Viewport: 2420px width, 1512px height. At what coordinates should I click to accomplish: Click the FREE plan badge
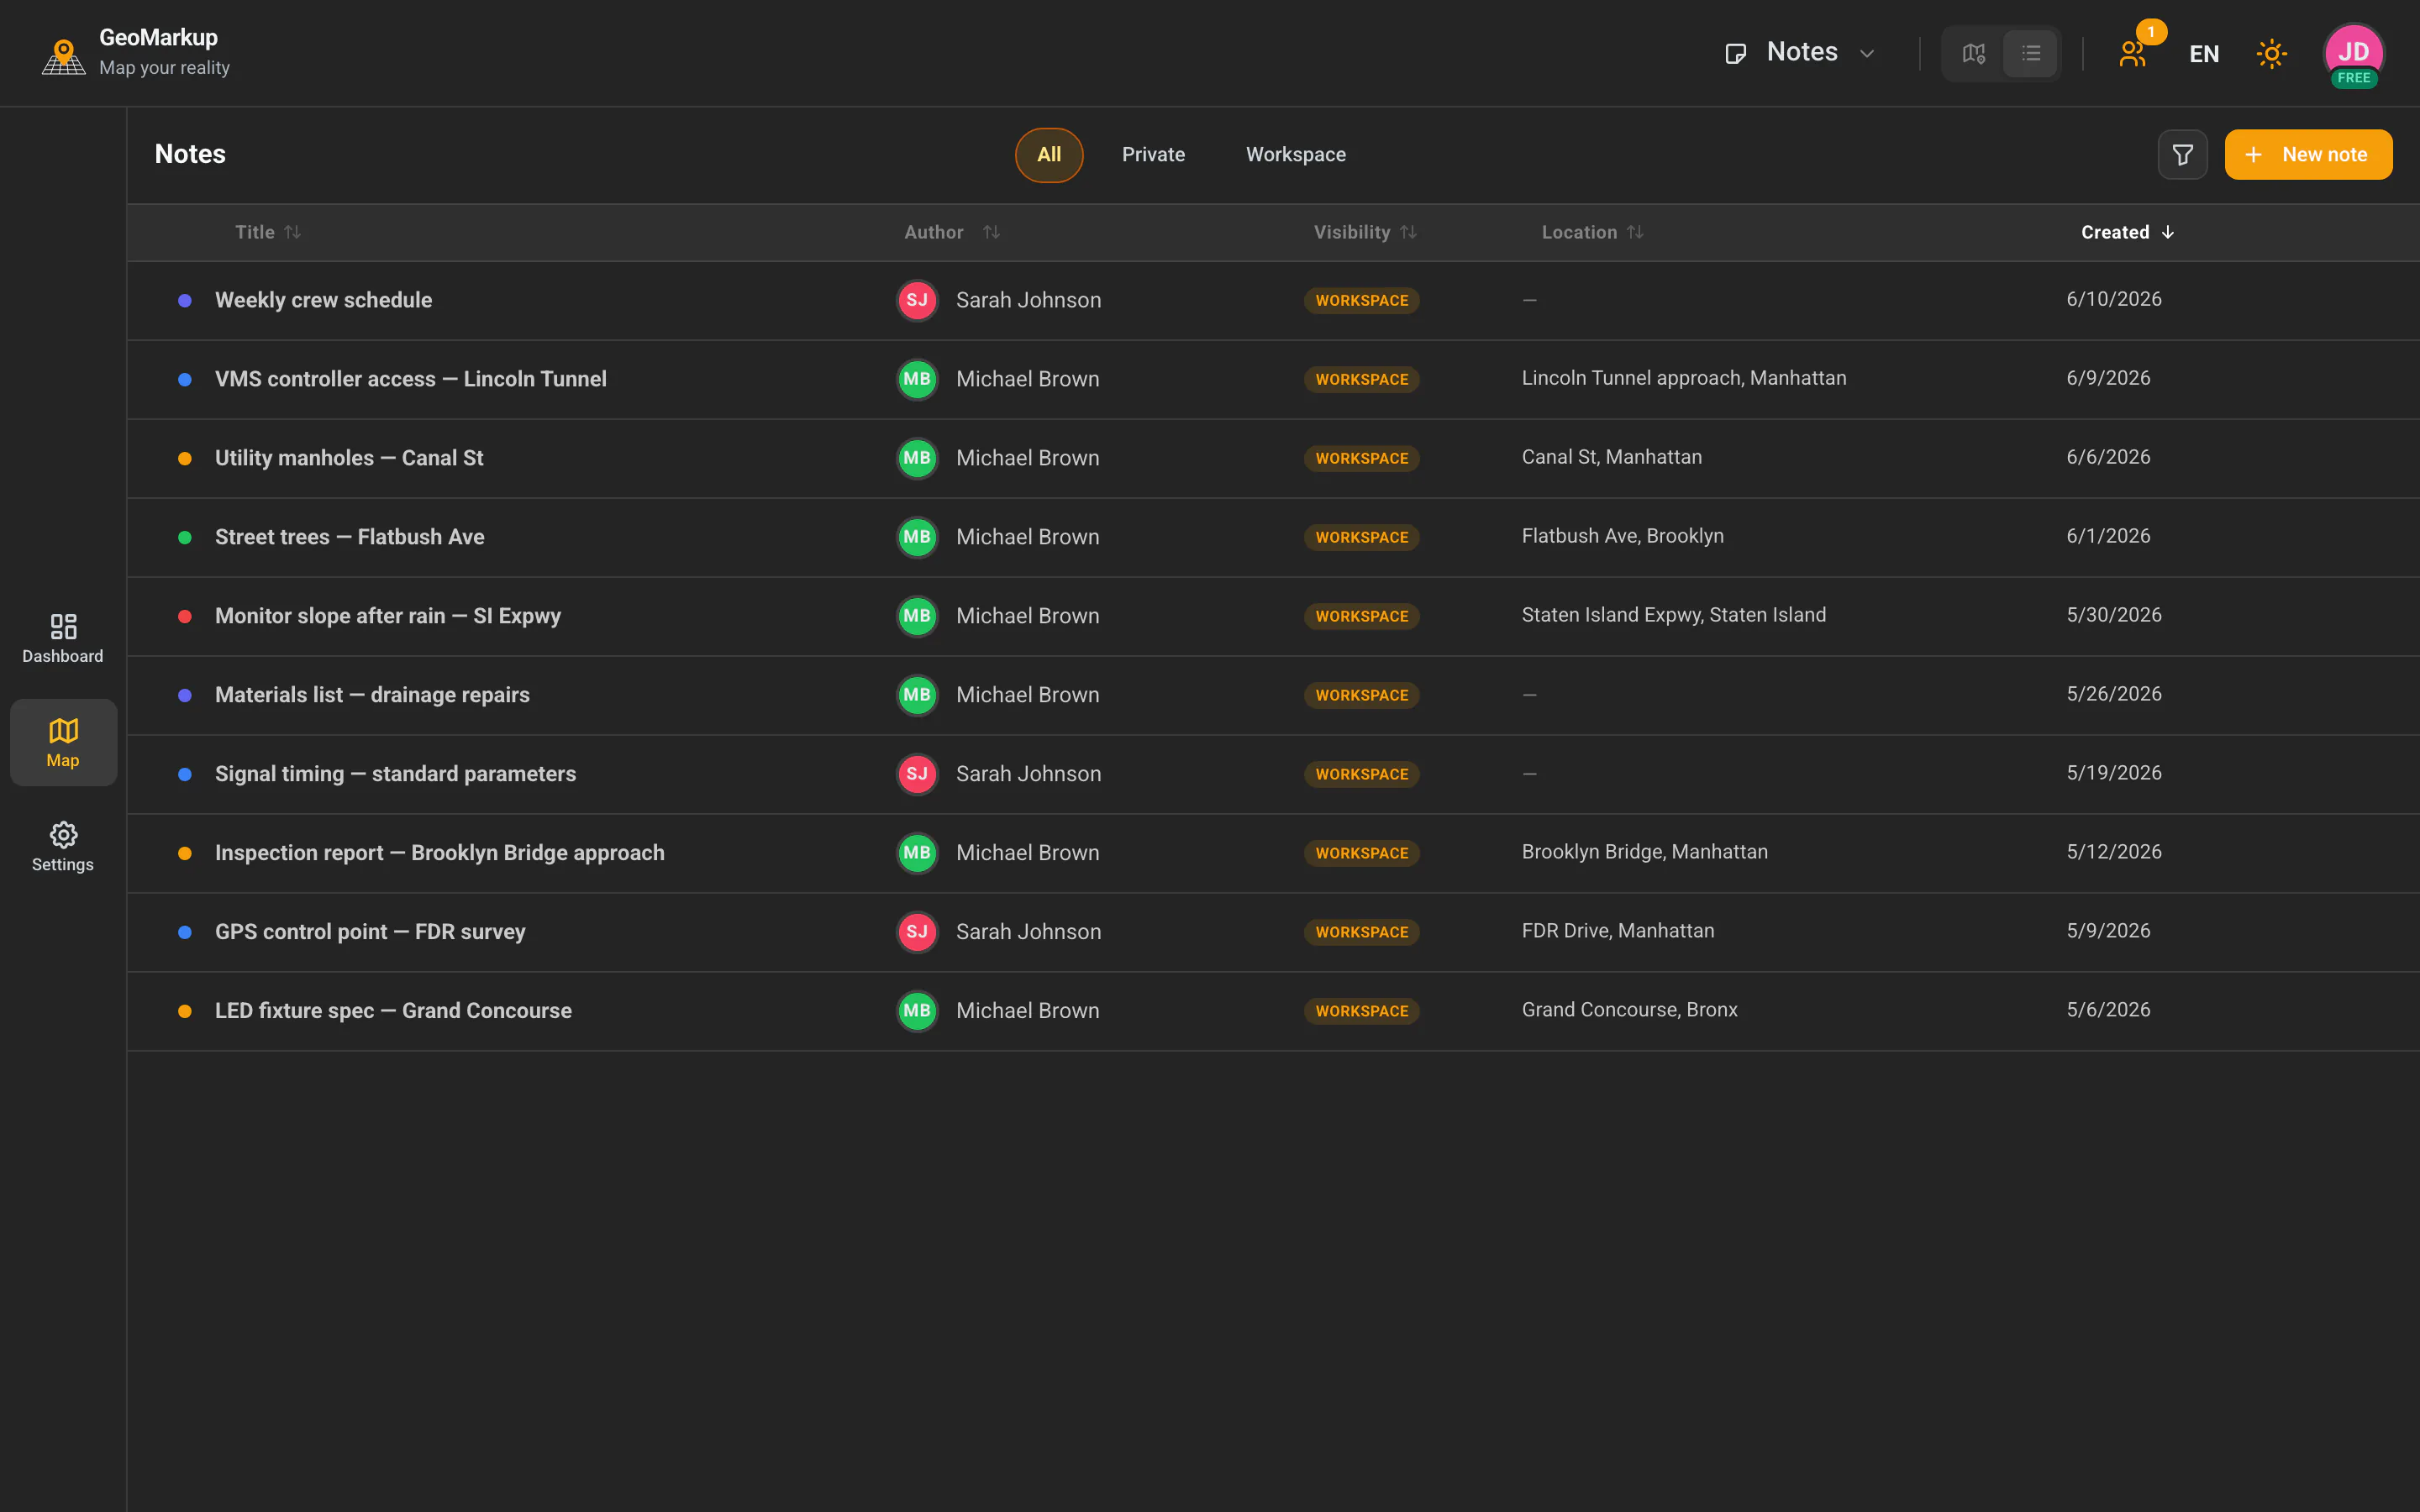click(x=2353, y=78)
